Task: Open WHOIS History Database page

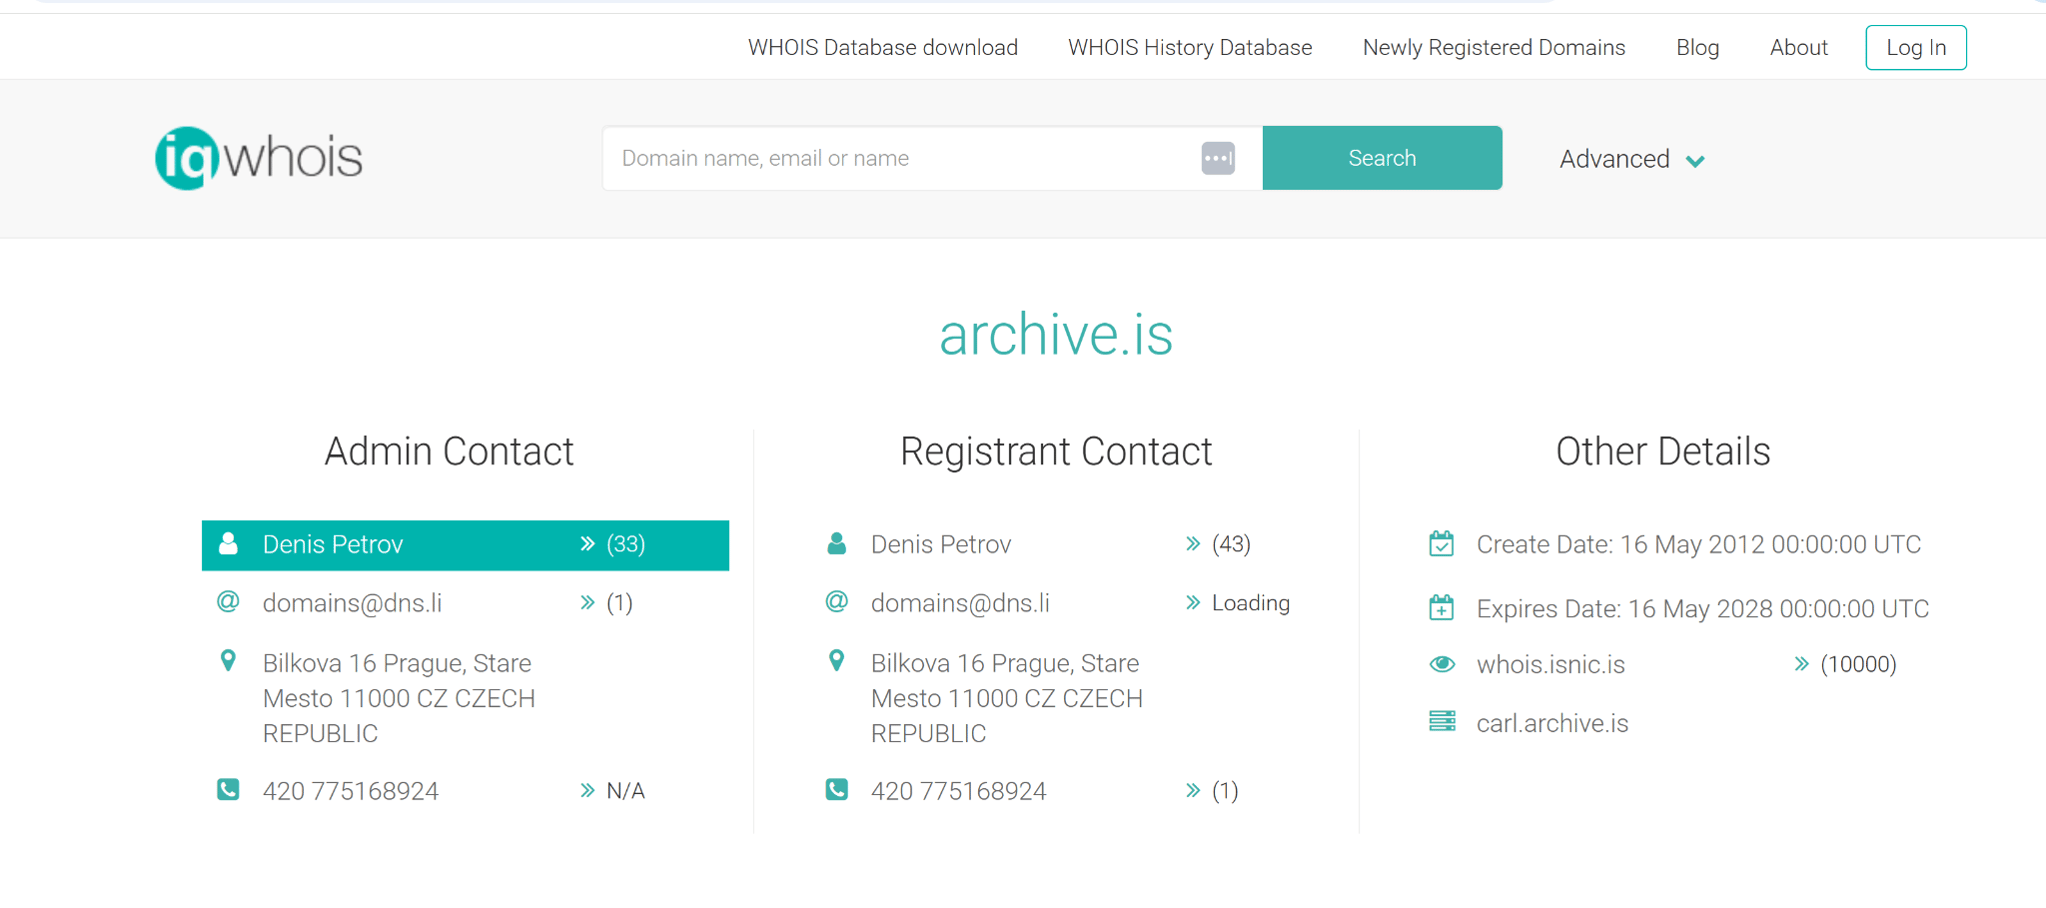Action: (x=1189, y=48)
